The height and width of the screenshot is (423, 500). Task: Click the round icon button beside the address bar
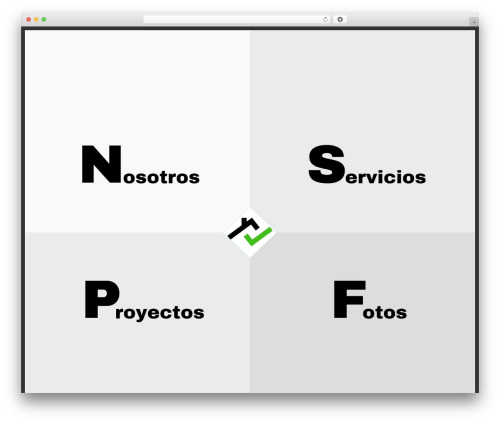[x=340, y=20]
